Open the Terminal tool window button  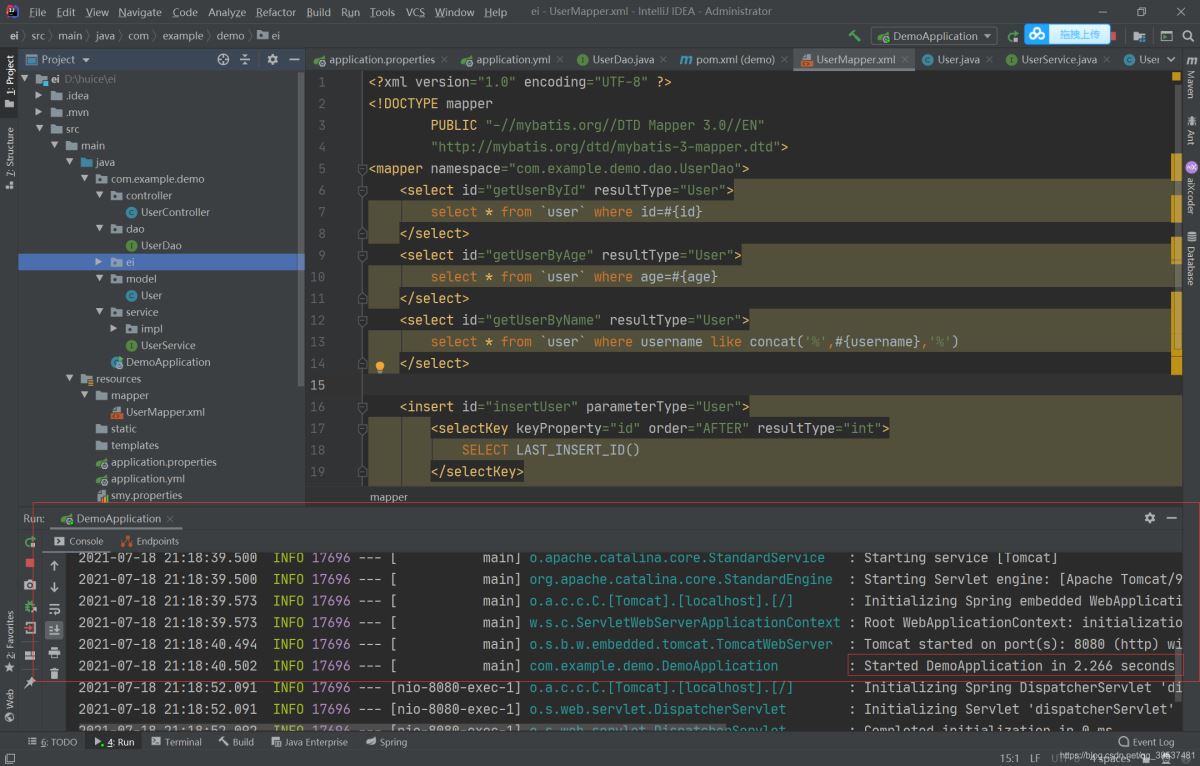(x=176, y=742)
